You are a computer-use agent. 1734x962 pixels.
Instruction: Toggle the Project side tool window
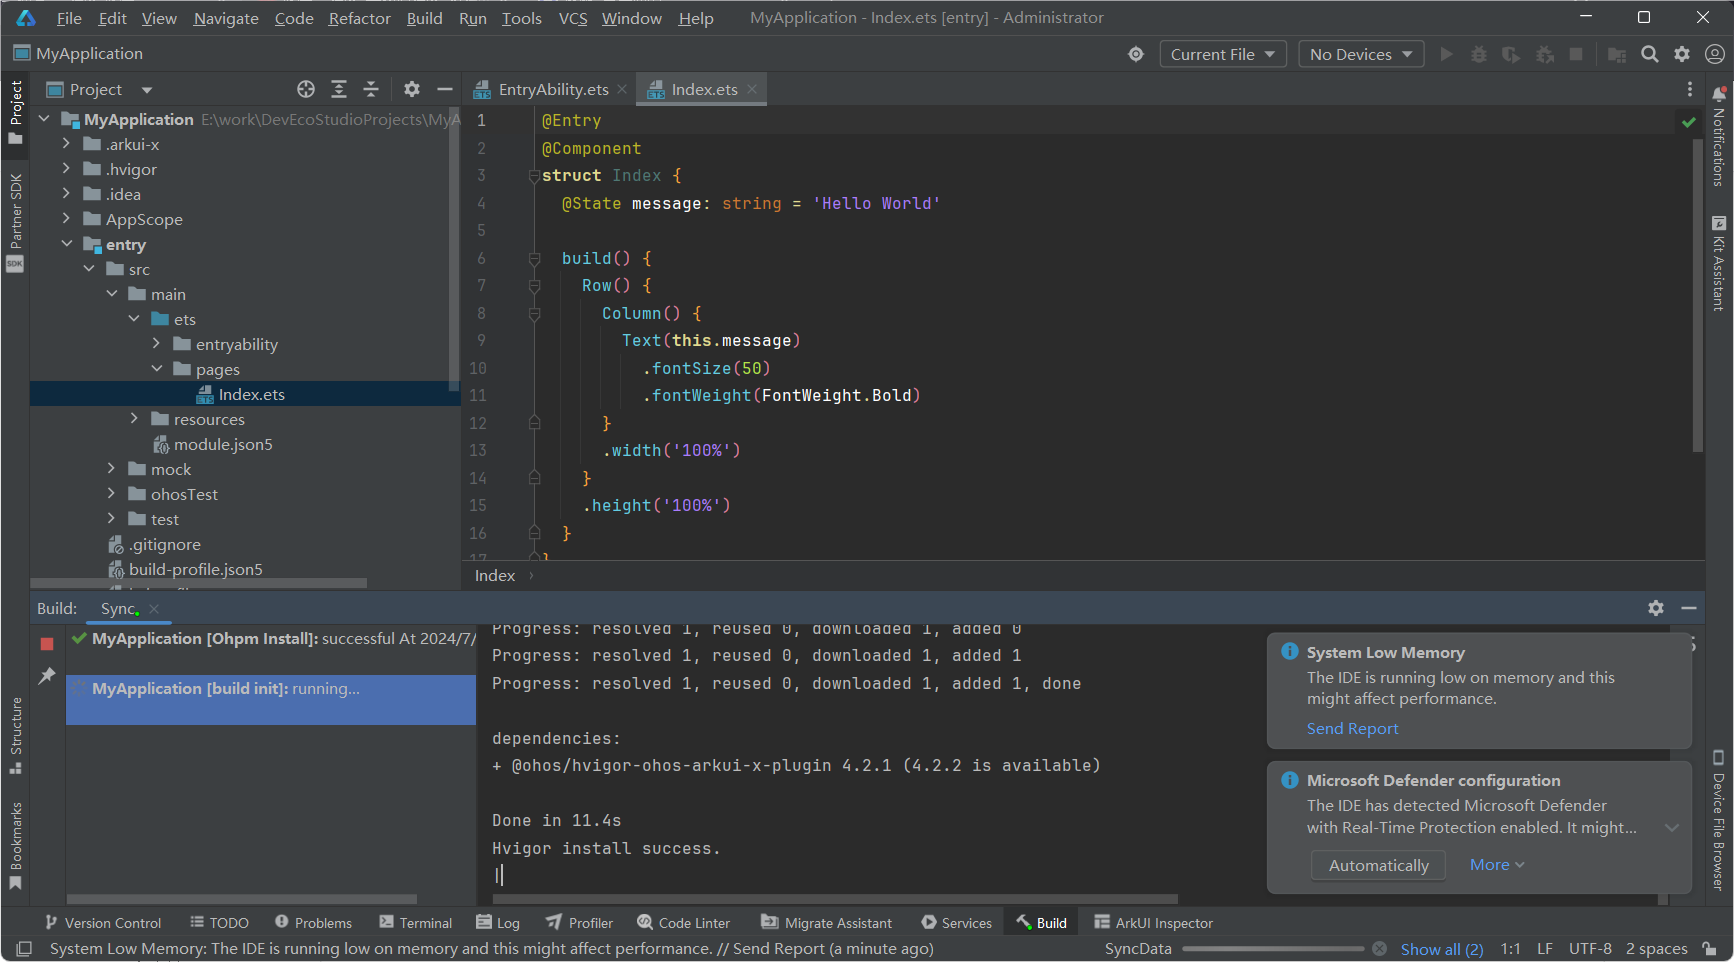16,110
